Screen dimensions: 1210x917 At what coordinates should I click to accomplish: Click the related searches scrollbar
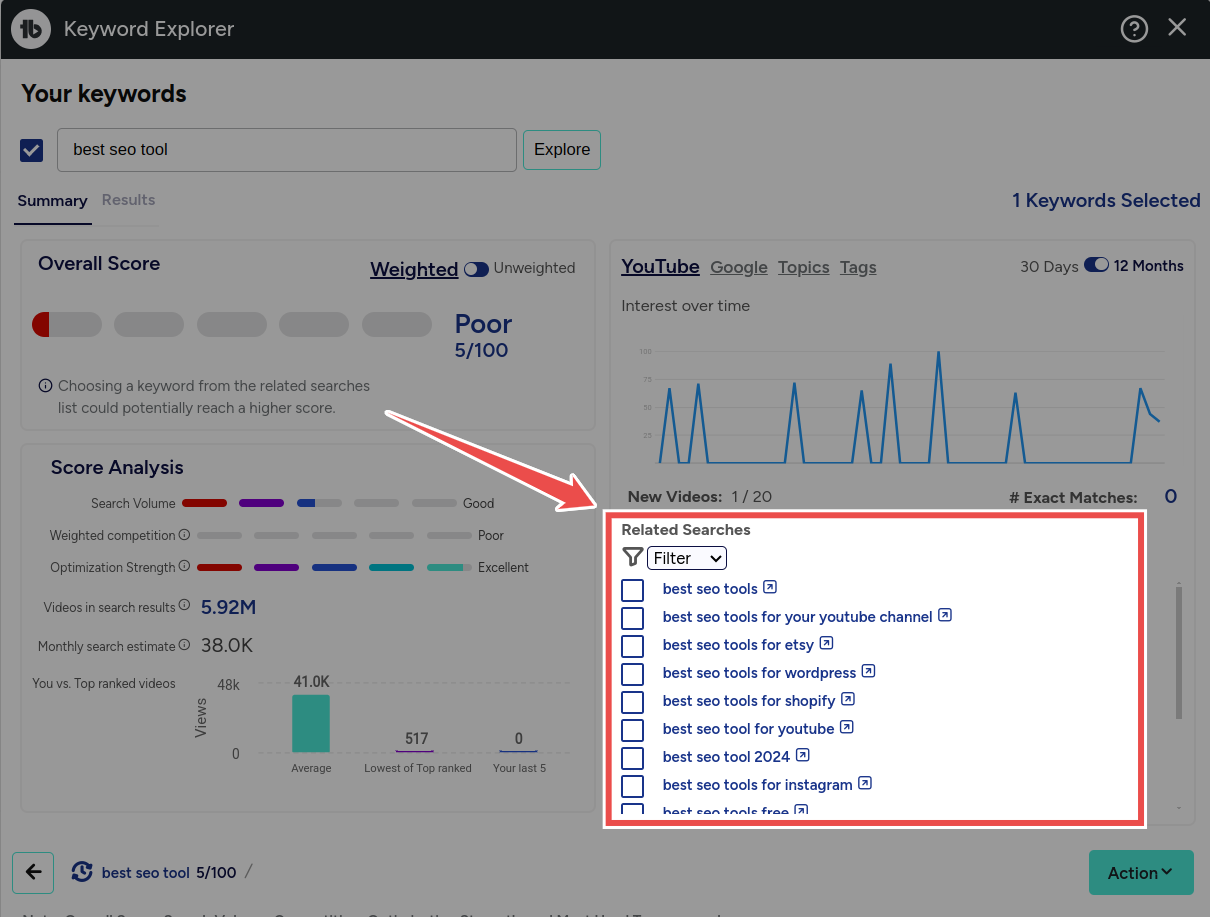tap(1179, 652)
